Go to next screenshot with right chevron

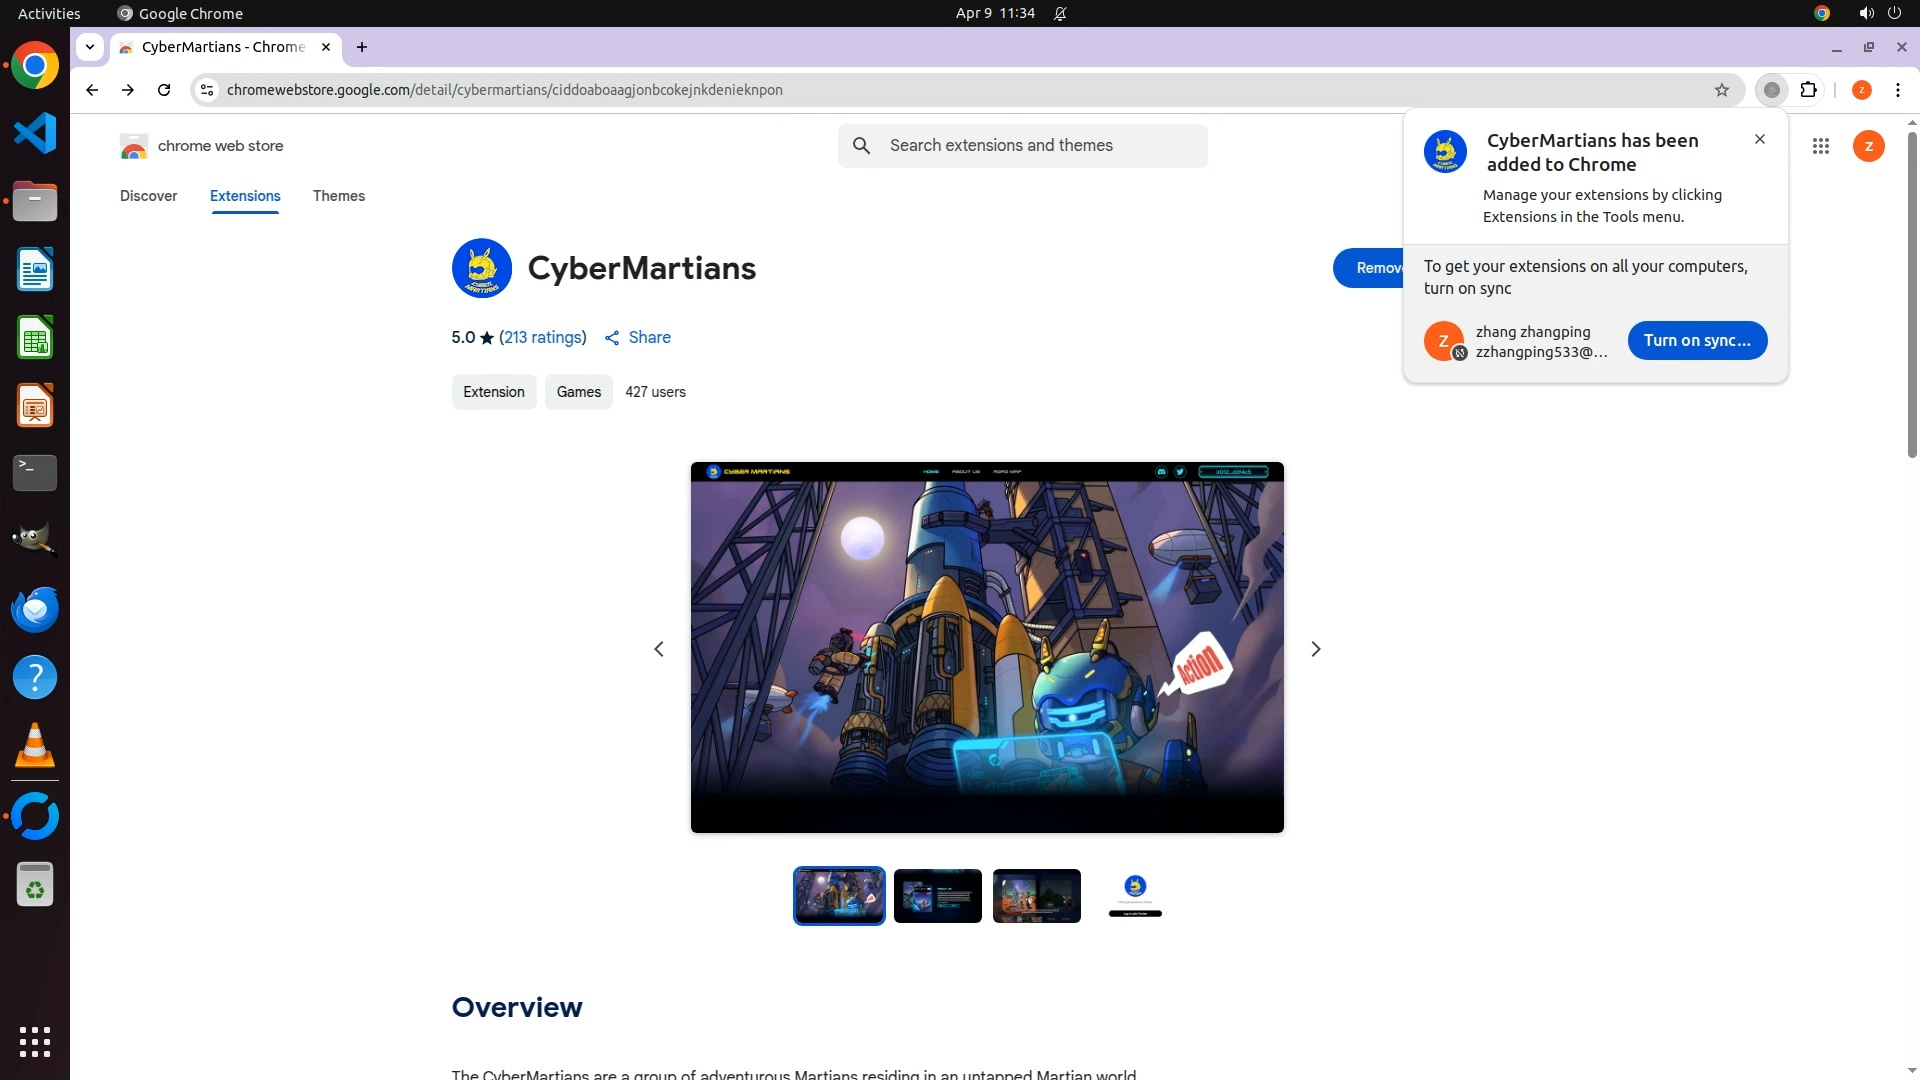point(1315,649)
